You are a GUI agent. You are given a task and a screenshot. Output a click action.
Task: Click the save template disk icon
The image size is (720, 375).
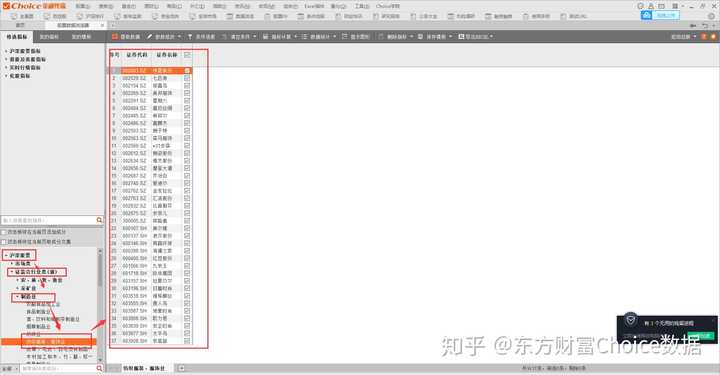[x=421, y=36]
